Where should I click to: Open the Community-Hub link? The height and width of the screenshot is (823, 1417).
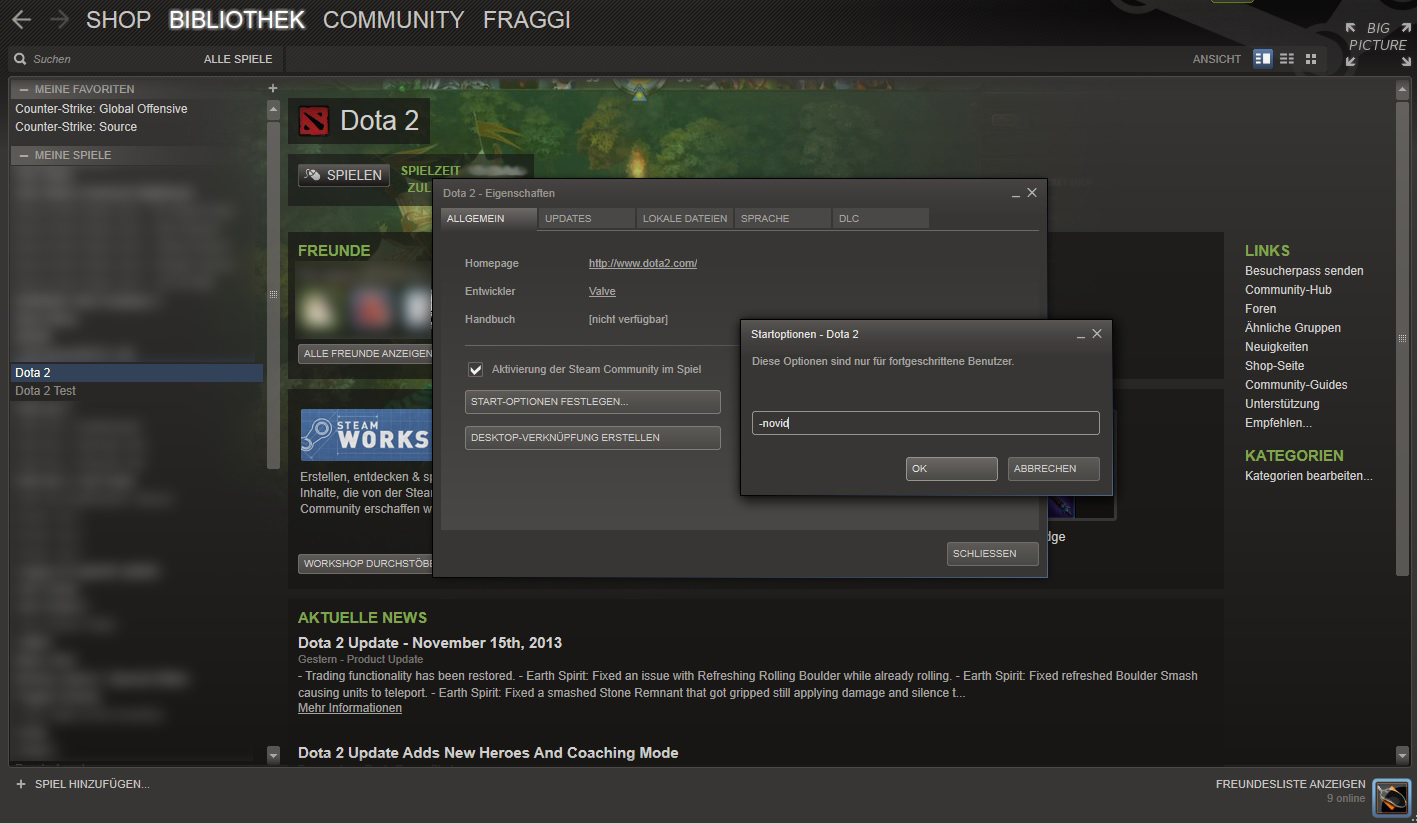click(1288, 290)
